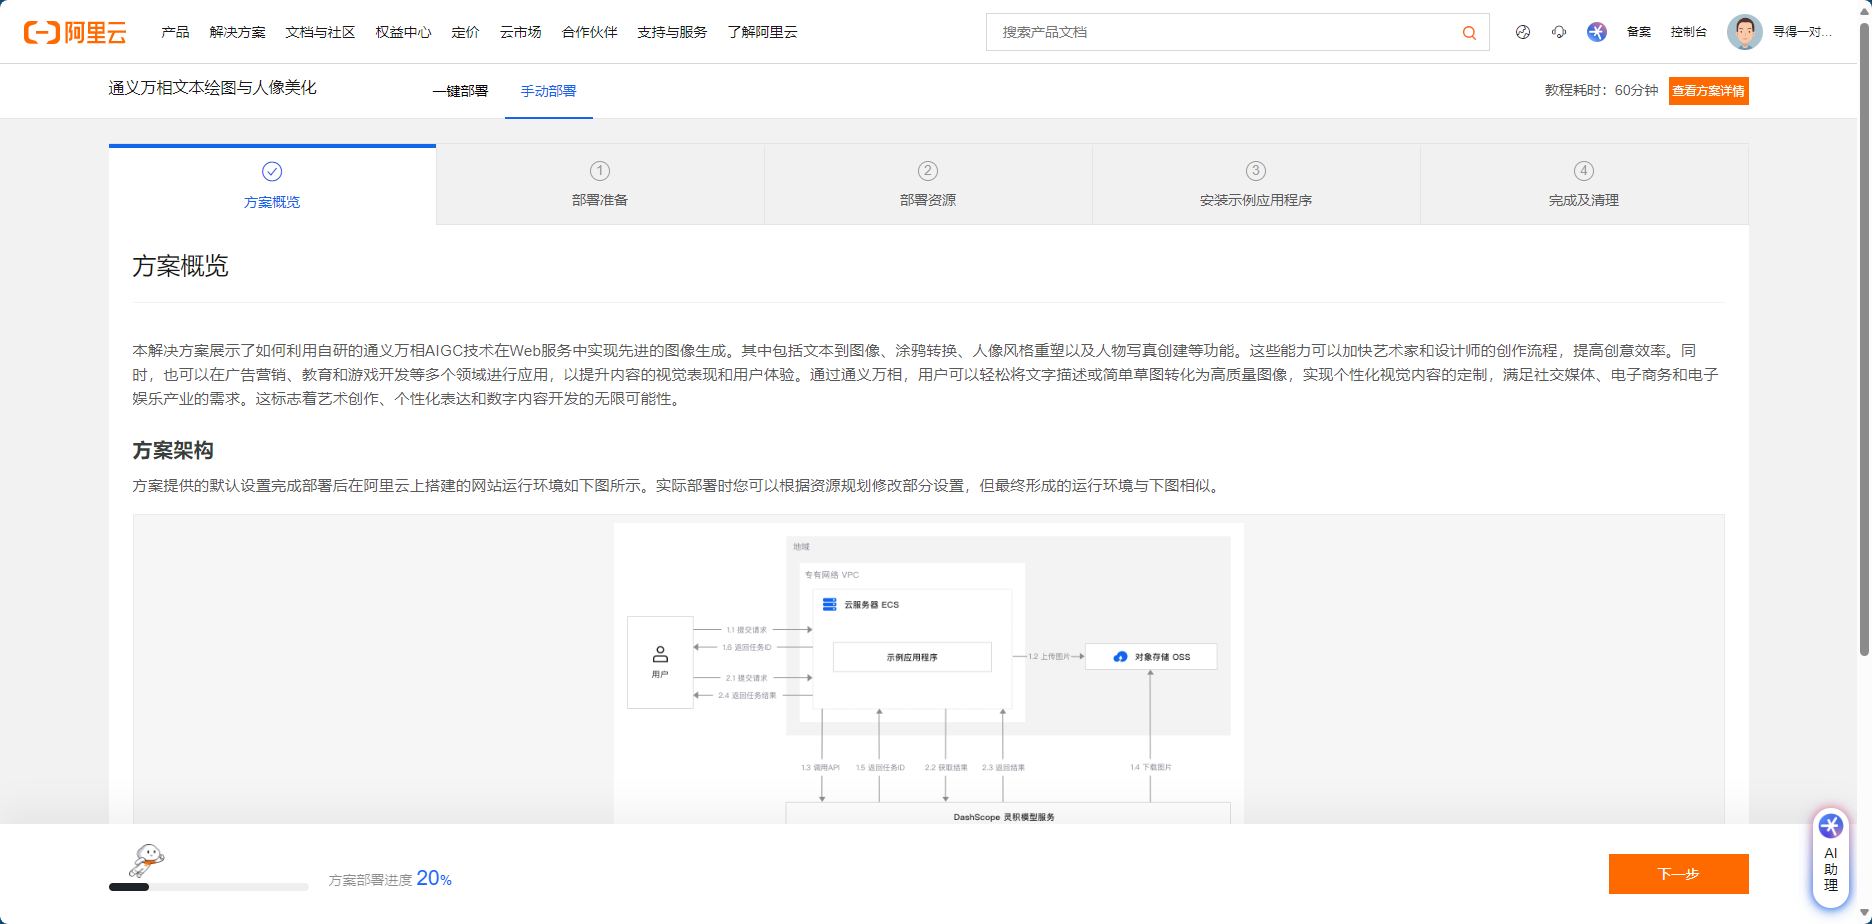
Task: Click the 方案概览 checkmark step icon
Action: pos(272,171)
